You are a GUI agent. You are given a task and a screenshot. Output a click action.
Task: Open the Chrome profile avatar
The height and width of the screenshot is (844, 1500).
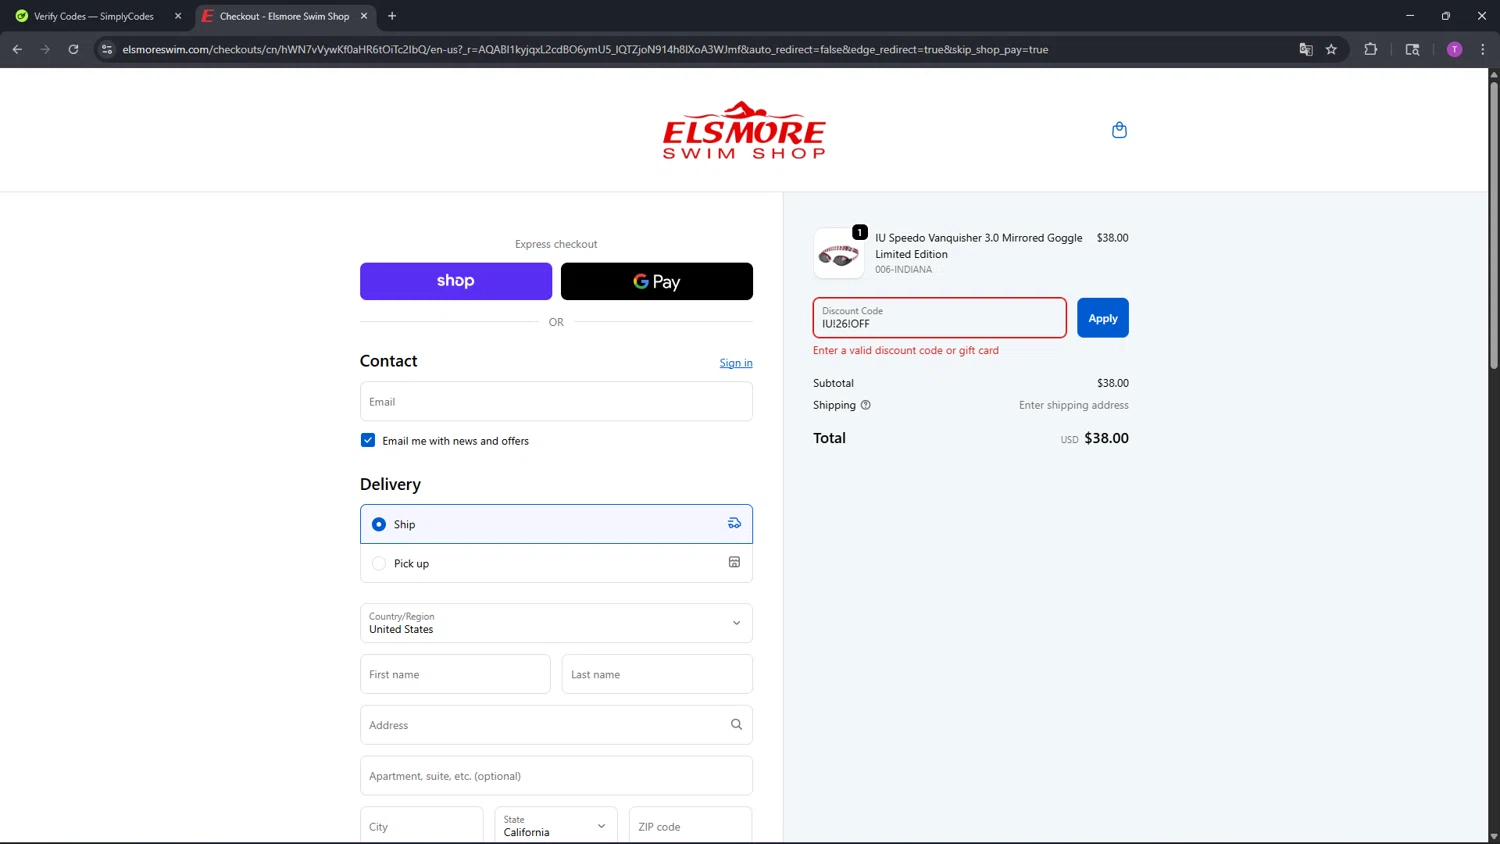pyautogui.click(x=1454, y=49)
